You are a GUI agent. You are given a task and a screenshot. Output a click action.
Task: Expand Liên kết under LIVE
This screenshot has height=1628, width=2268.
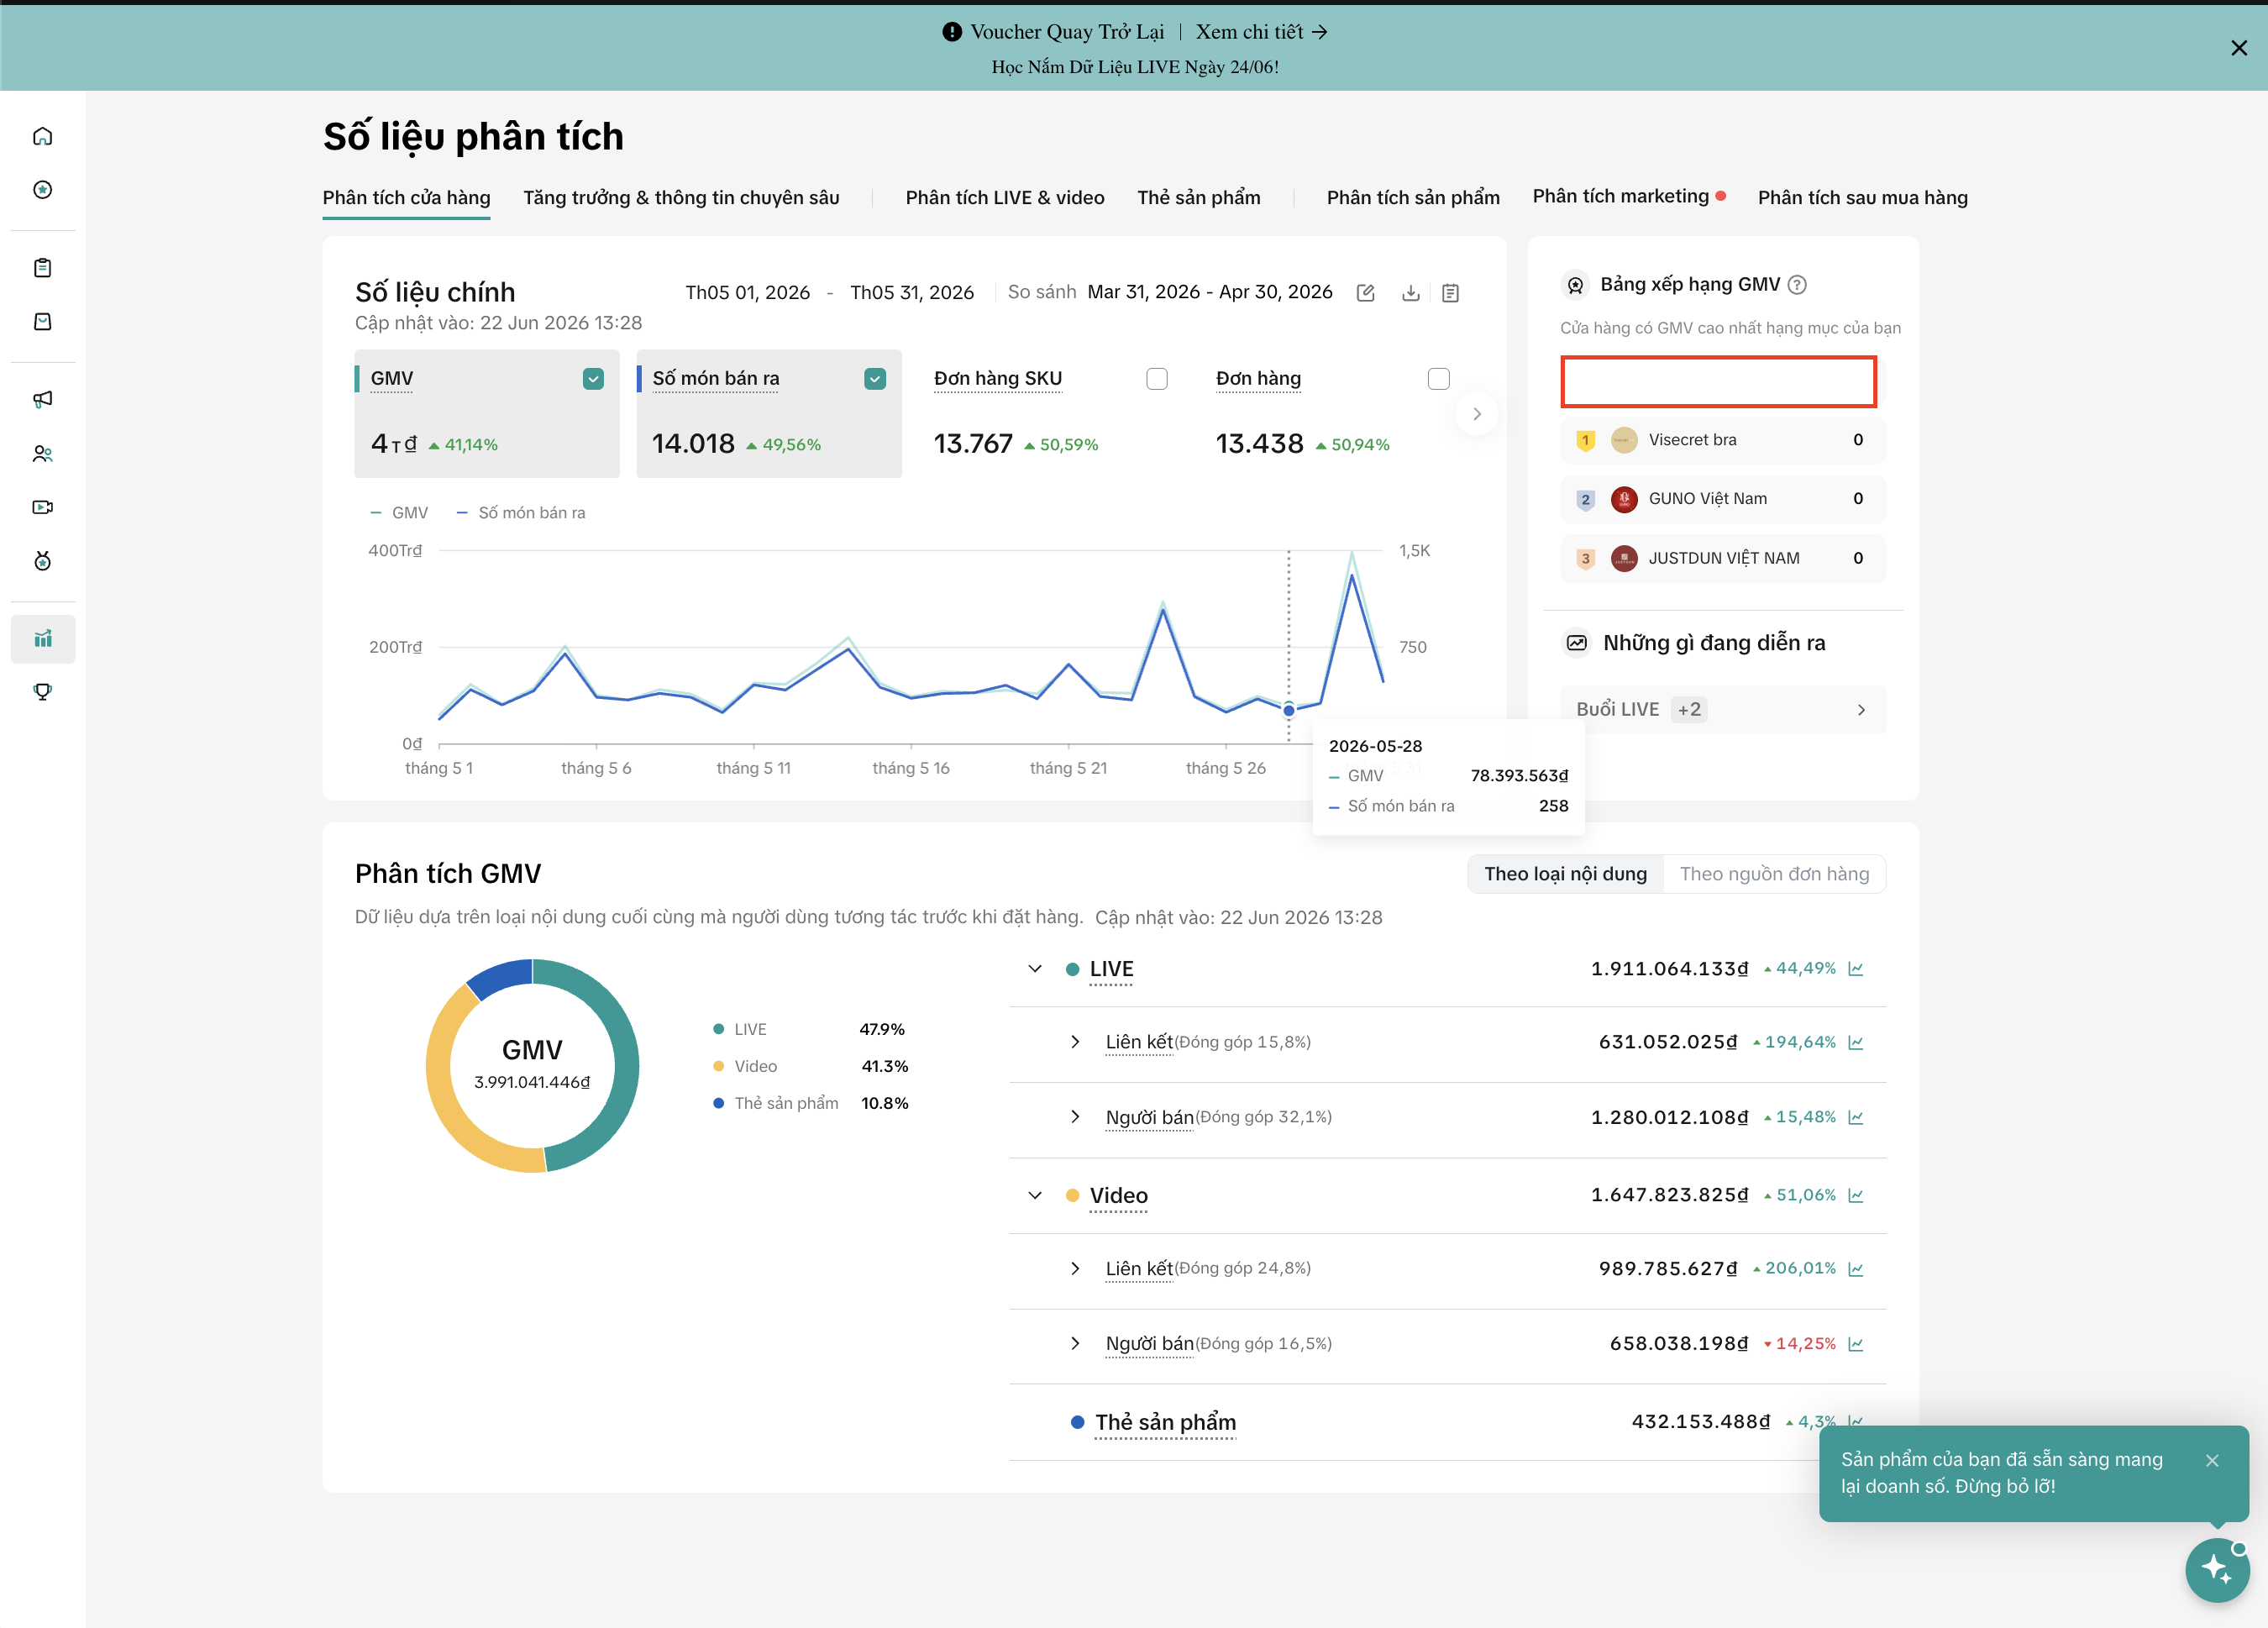(1075, 1042)
